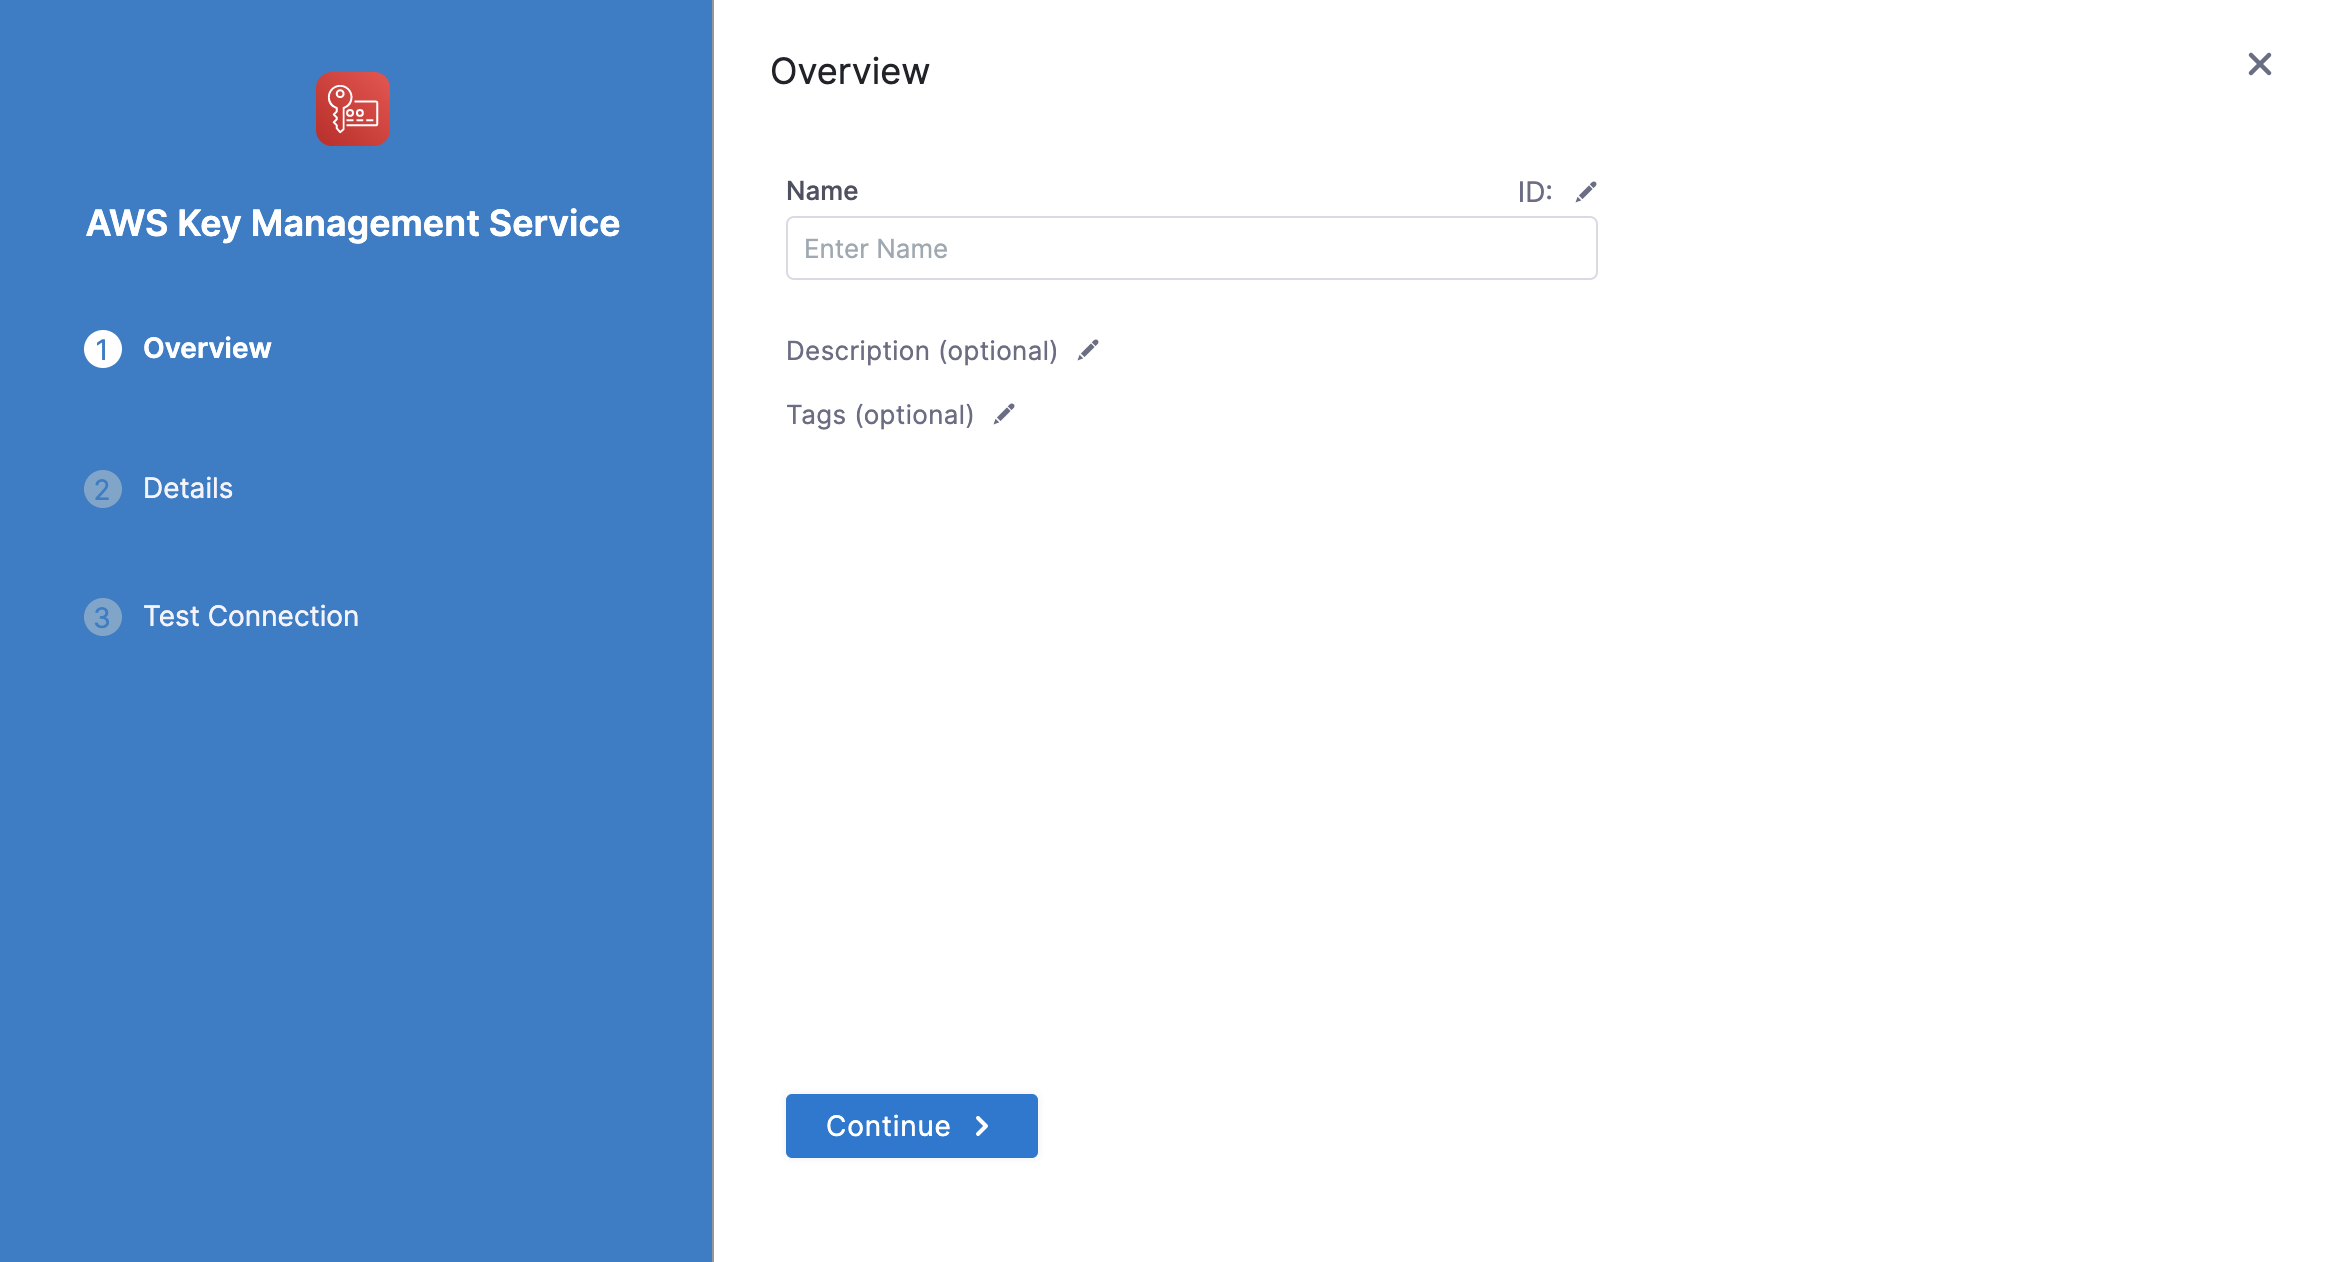Select the step 1 circle for Overview
2336x1262 pixels.
pyautogui.click(x=103, y=349)
